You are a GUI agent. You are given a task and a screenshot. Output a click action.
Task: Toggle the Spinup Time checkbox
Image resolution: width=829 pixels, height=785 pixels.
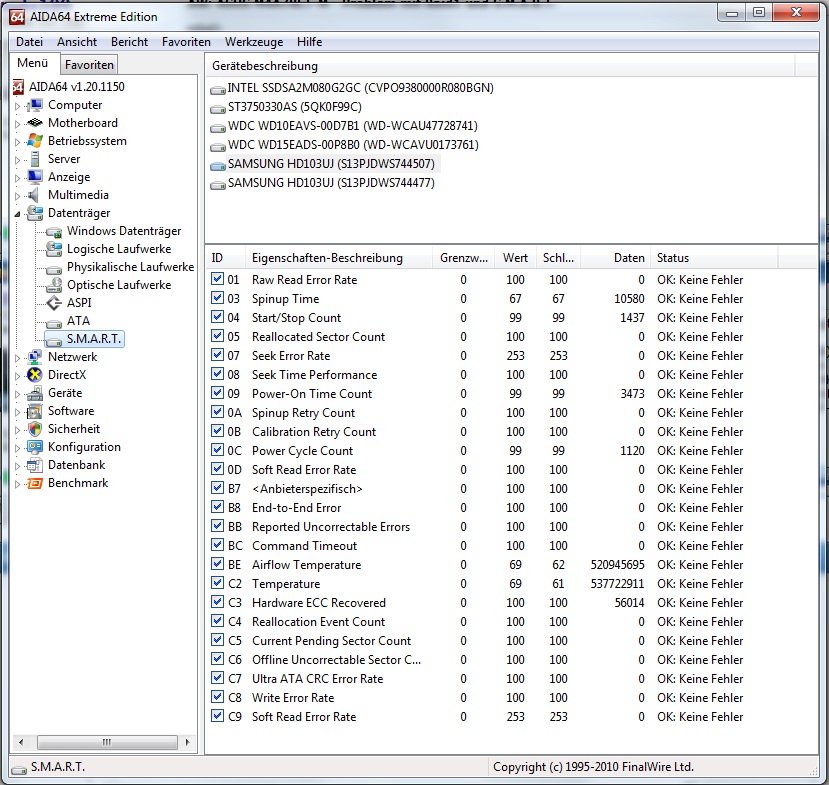pos(217,298)
